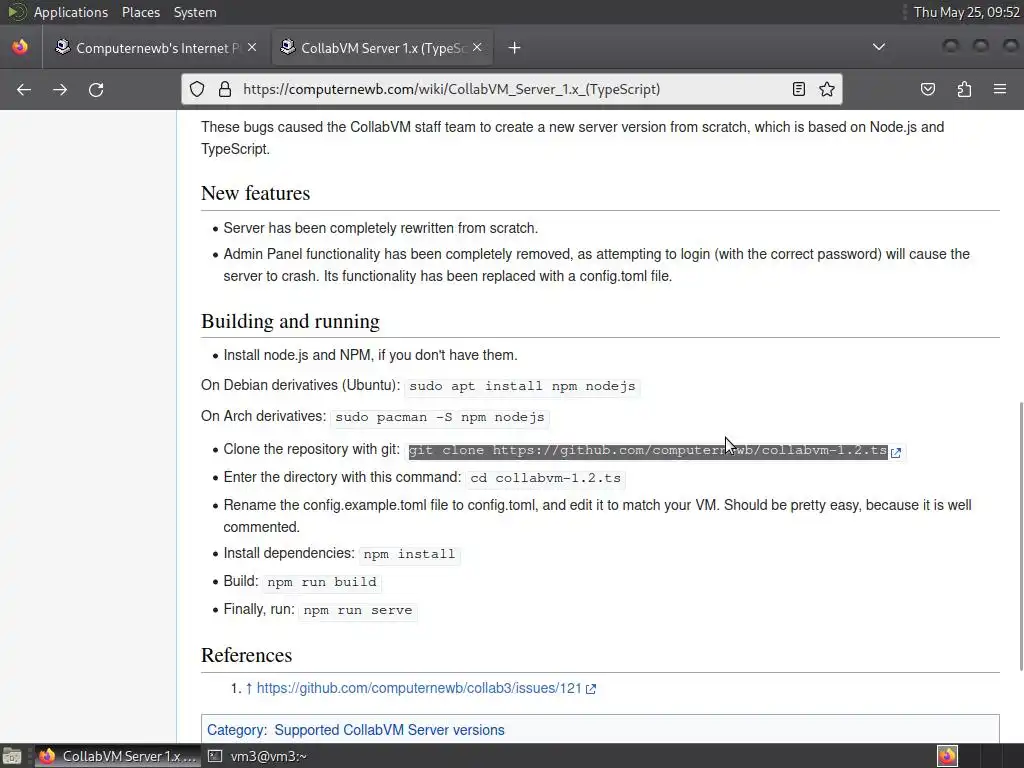Open Pocket save icon

point(927,89)
